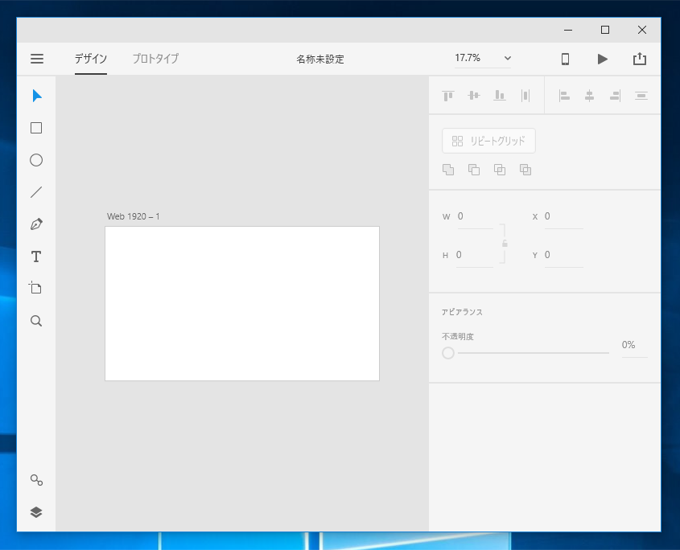Click the 名称未設定 document title
The height and width of the screenshot is (550, 680).
pos(320,59)
